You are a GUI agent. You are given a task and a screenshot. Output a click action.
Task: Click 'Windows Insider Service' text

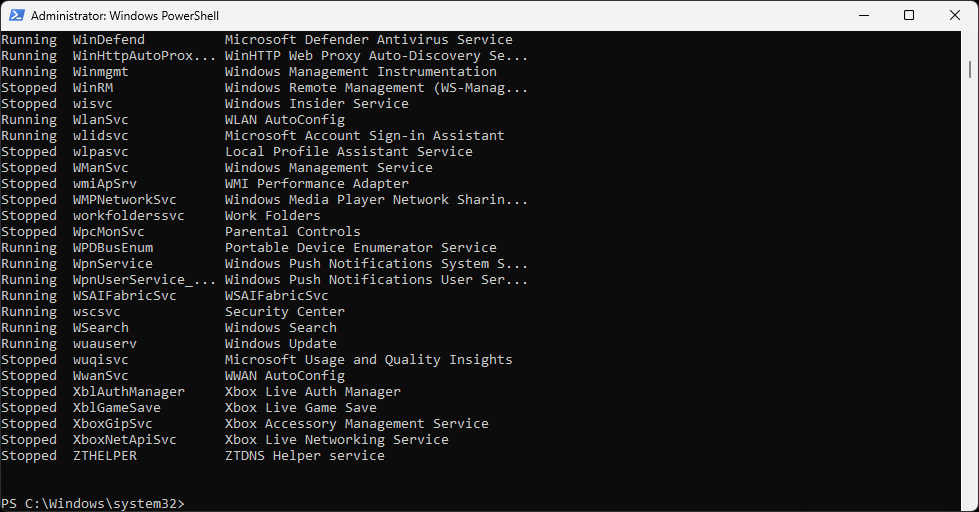[x=316, y=104]
